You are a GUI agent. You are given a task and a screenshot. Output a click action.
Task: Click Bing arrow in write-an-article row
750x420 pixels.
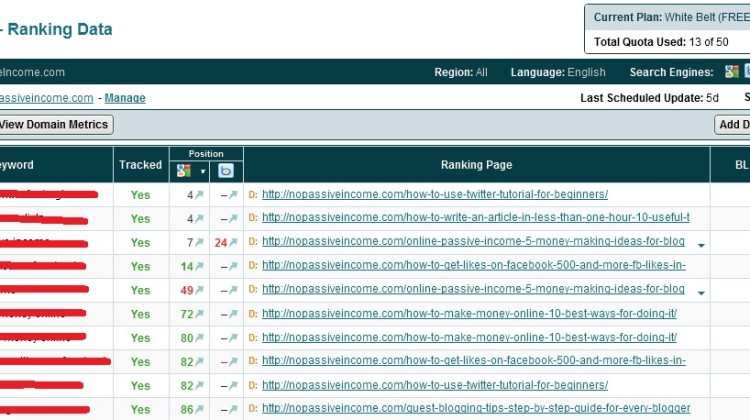tap(233, 218)
